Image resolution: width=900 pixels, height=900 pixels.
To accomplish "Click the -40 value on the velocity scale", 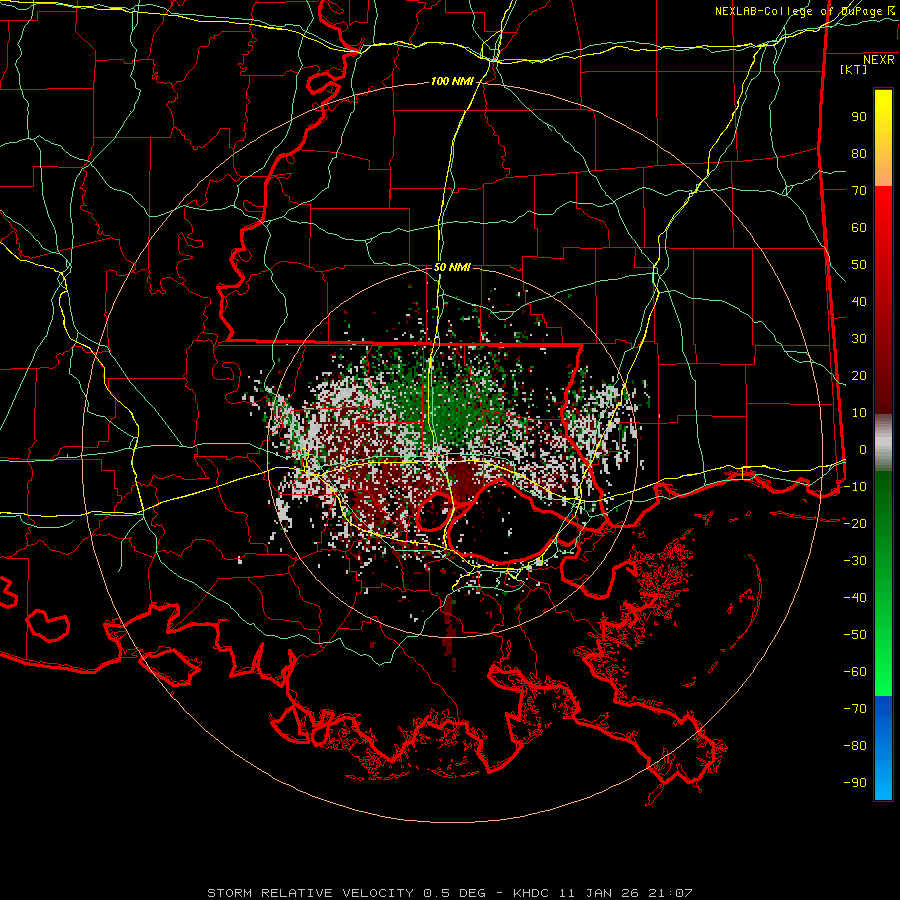I will coord(855,598).
